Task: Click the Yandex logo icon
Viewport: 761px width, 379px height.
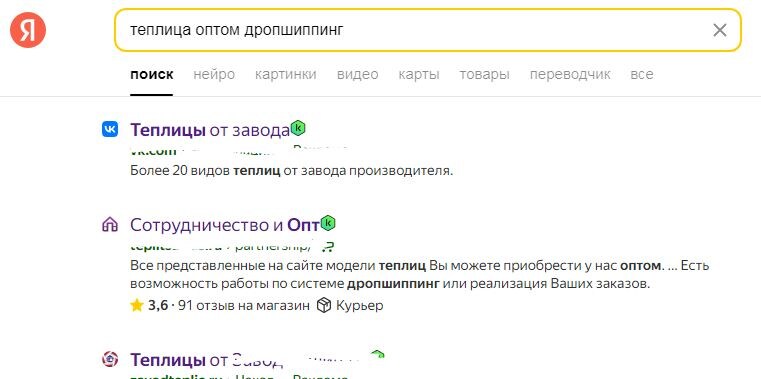Action: coord(28,30)
